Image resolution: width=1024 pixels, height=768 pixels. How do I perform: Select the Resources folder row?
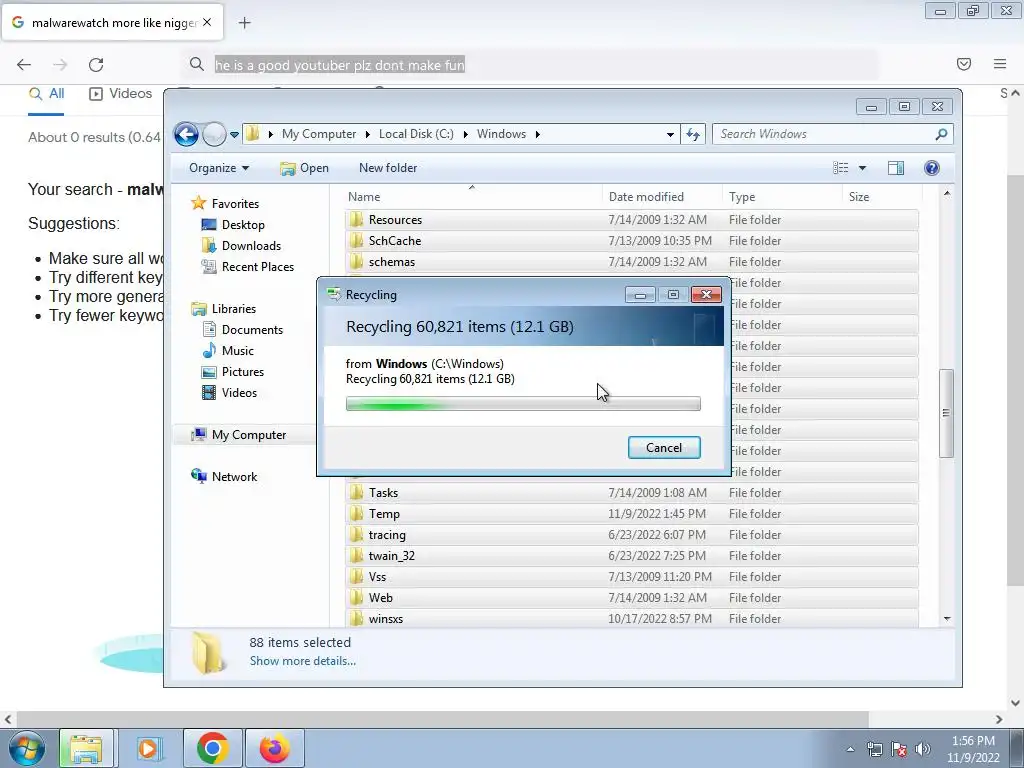(632, 220)
